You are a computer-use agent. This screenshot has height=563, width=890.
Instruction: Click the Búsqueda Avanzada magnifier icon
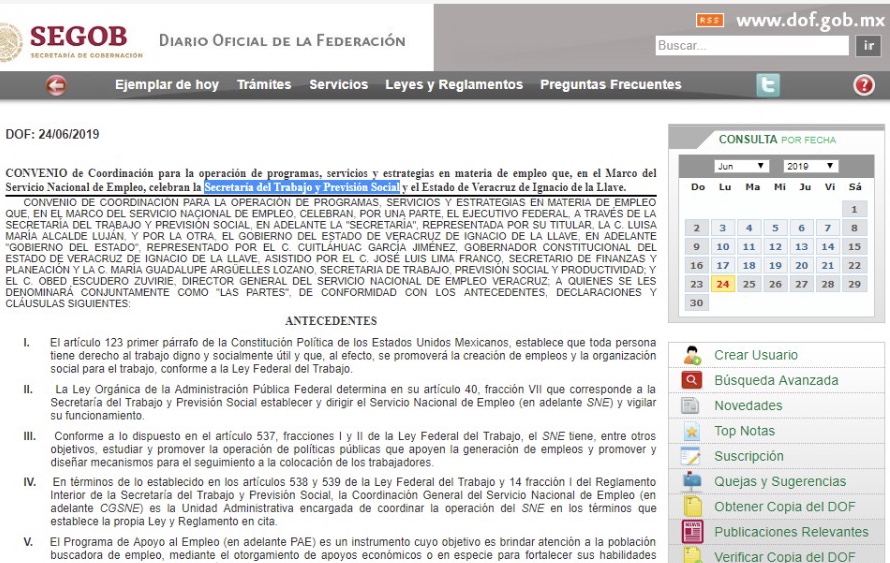(692, 380)
